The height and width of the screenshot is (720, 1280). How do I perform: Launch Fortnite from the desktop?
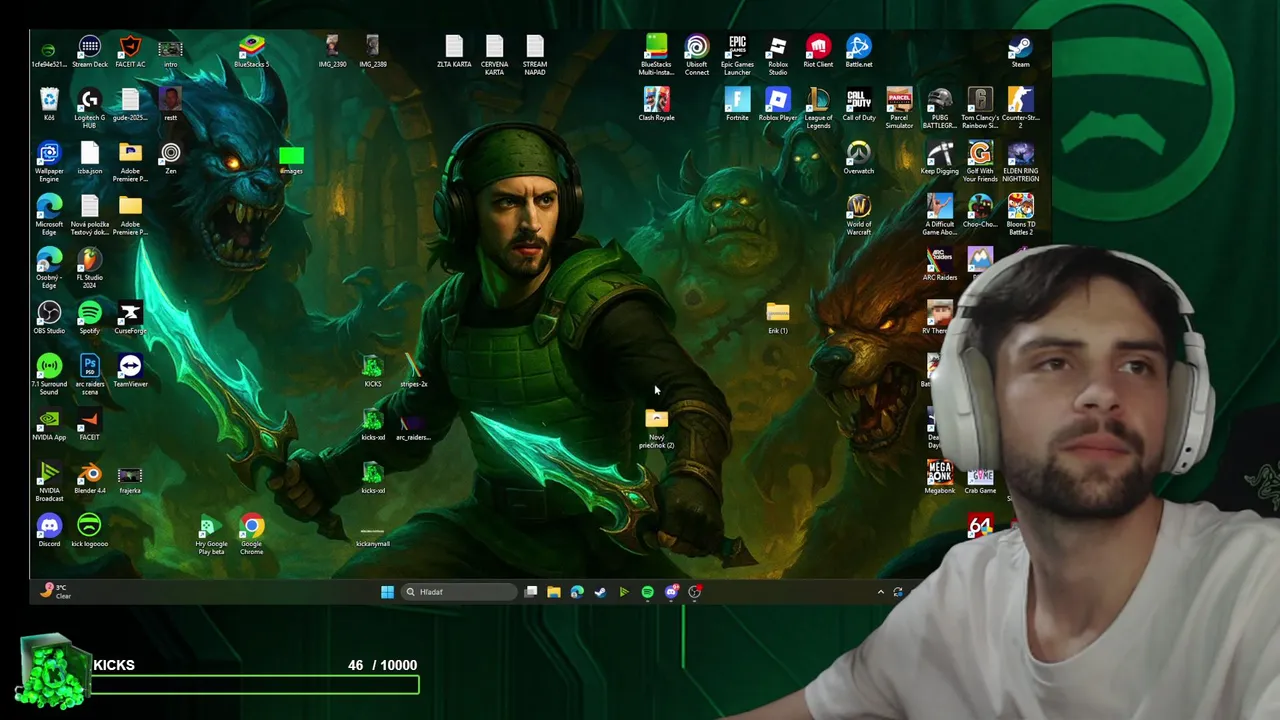click(x=737, y=105)
